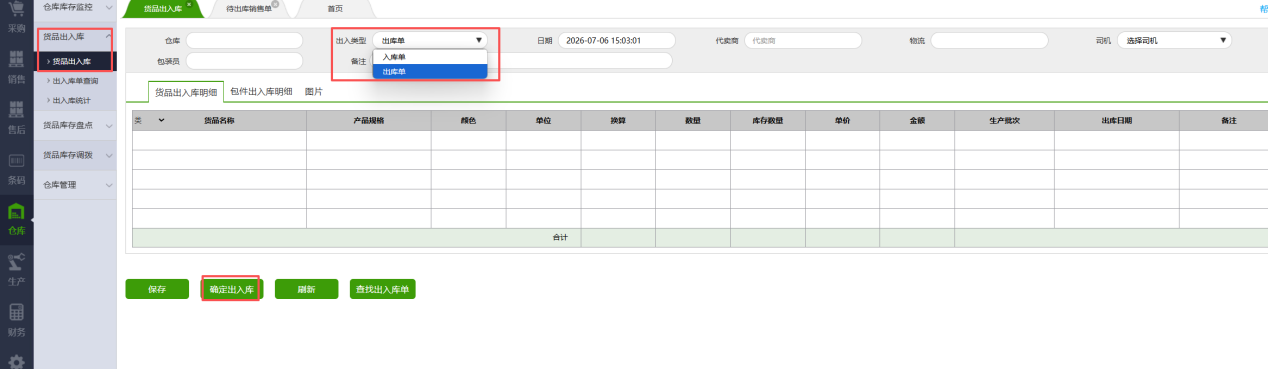
Task: Click the 单位 column header
Action: click(x=543, y=120)
